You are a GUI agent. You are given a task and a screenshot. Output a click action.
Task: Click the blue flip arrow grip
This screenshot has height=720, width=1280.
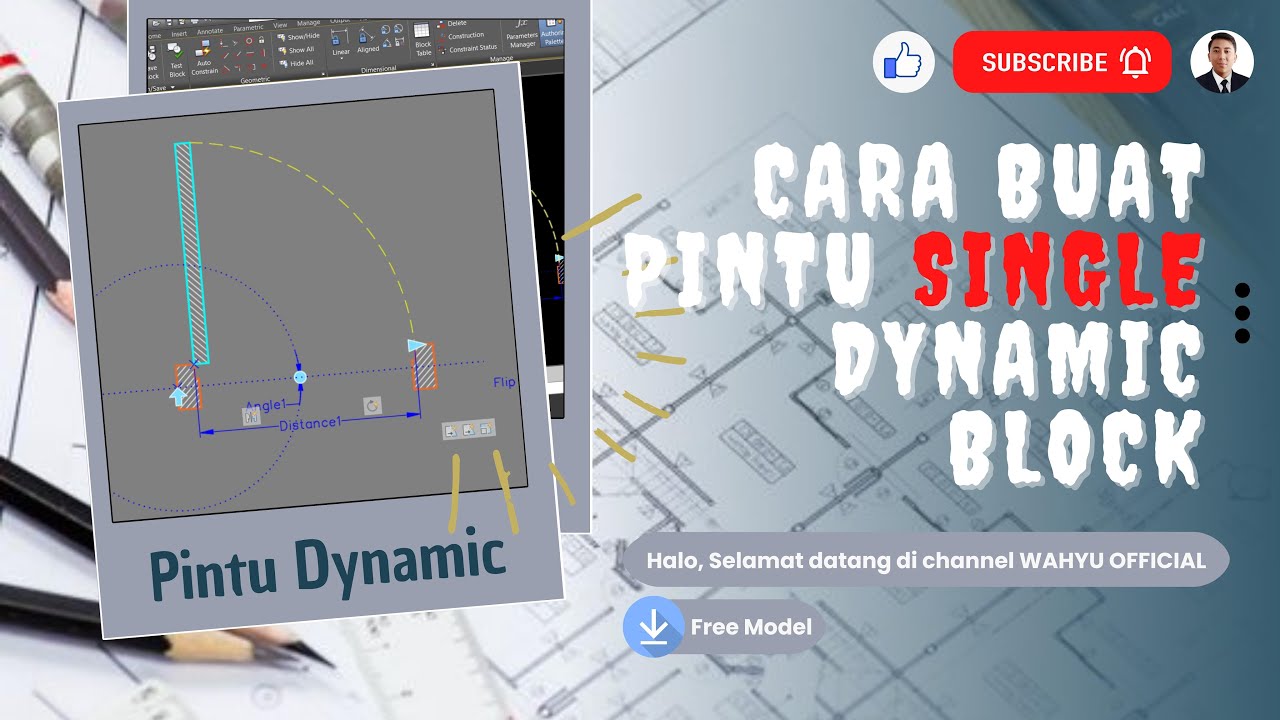pos(179,396)
